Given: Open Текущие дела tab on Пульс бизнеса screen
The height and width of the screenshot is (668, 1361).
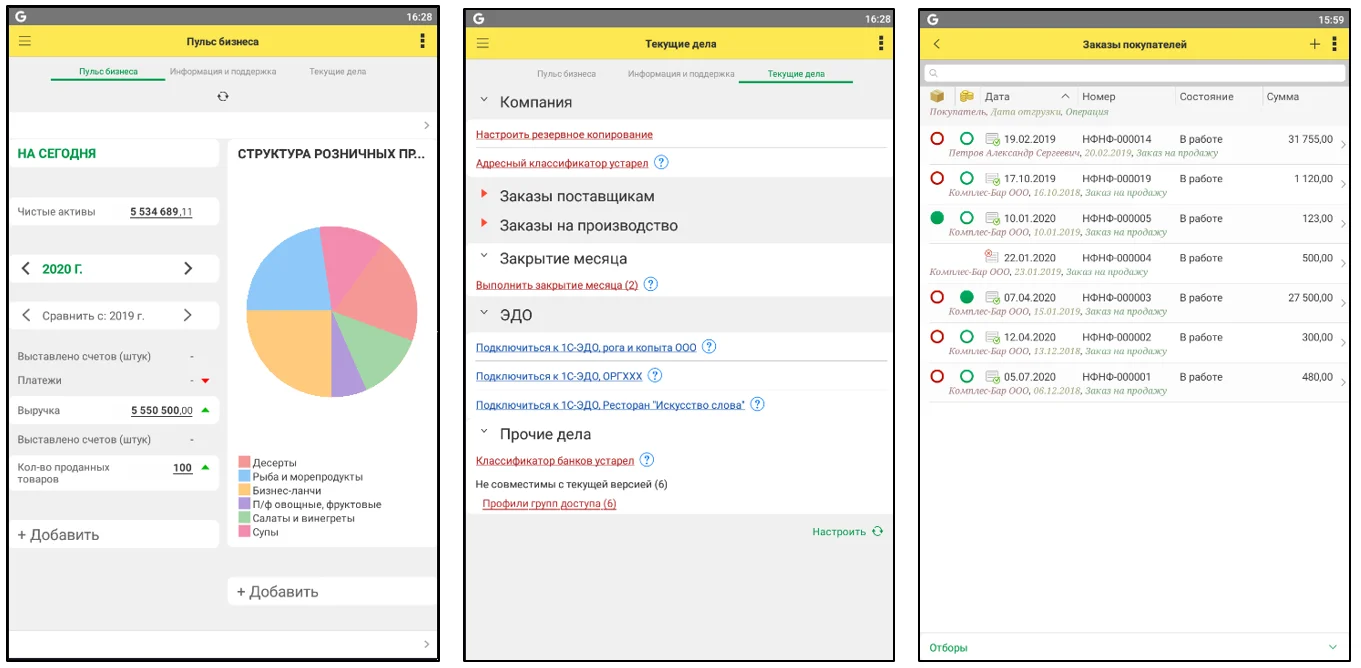Looking at the screenshot, I should pyautogui.click(x=337, y=72).
